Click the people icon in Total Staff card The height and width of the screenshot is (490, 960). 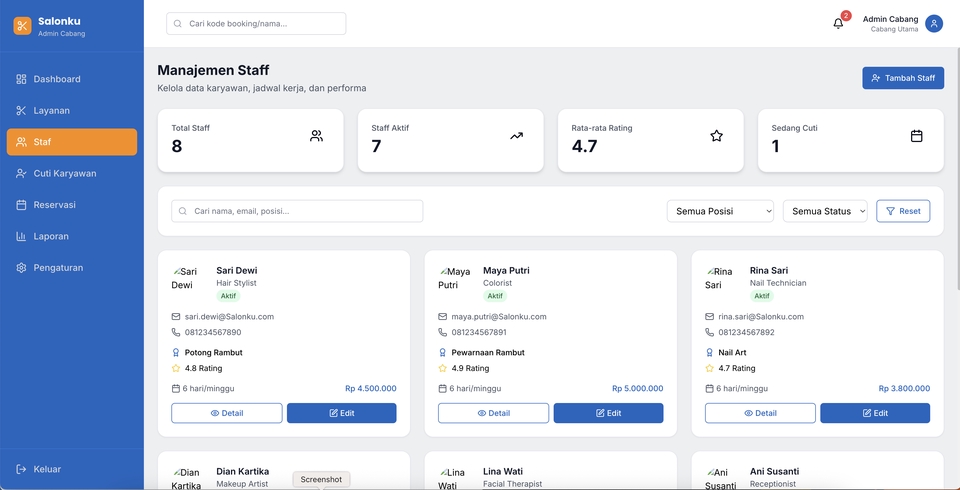316,136
